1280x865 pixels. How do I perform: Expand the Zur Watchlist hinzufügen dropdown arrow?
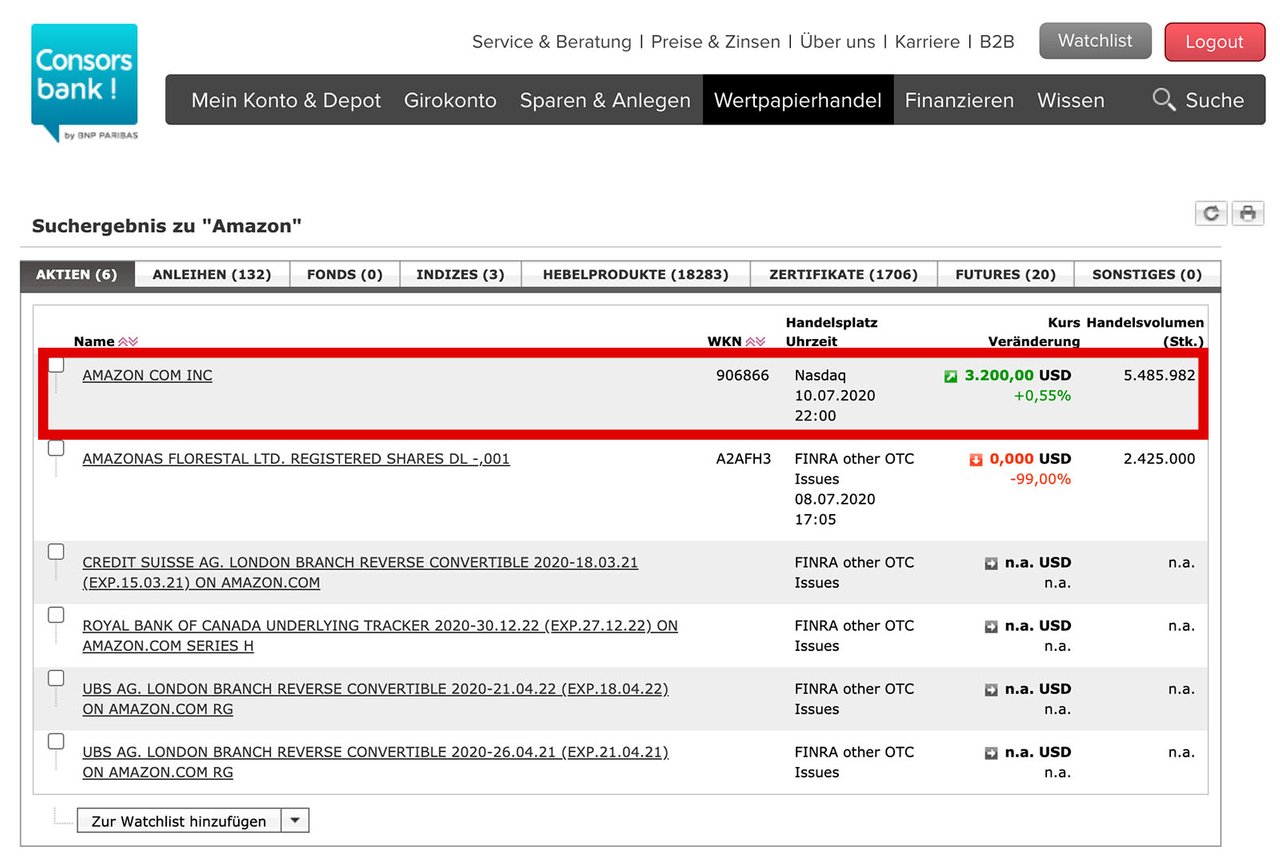pos(295,821)
